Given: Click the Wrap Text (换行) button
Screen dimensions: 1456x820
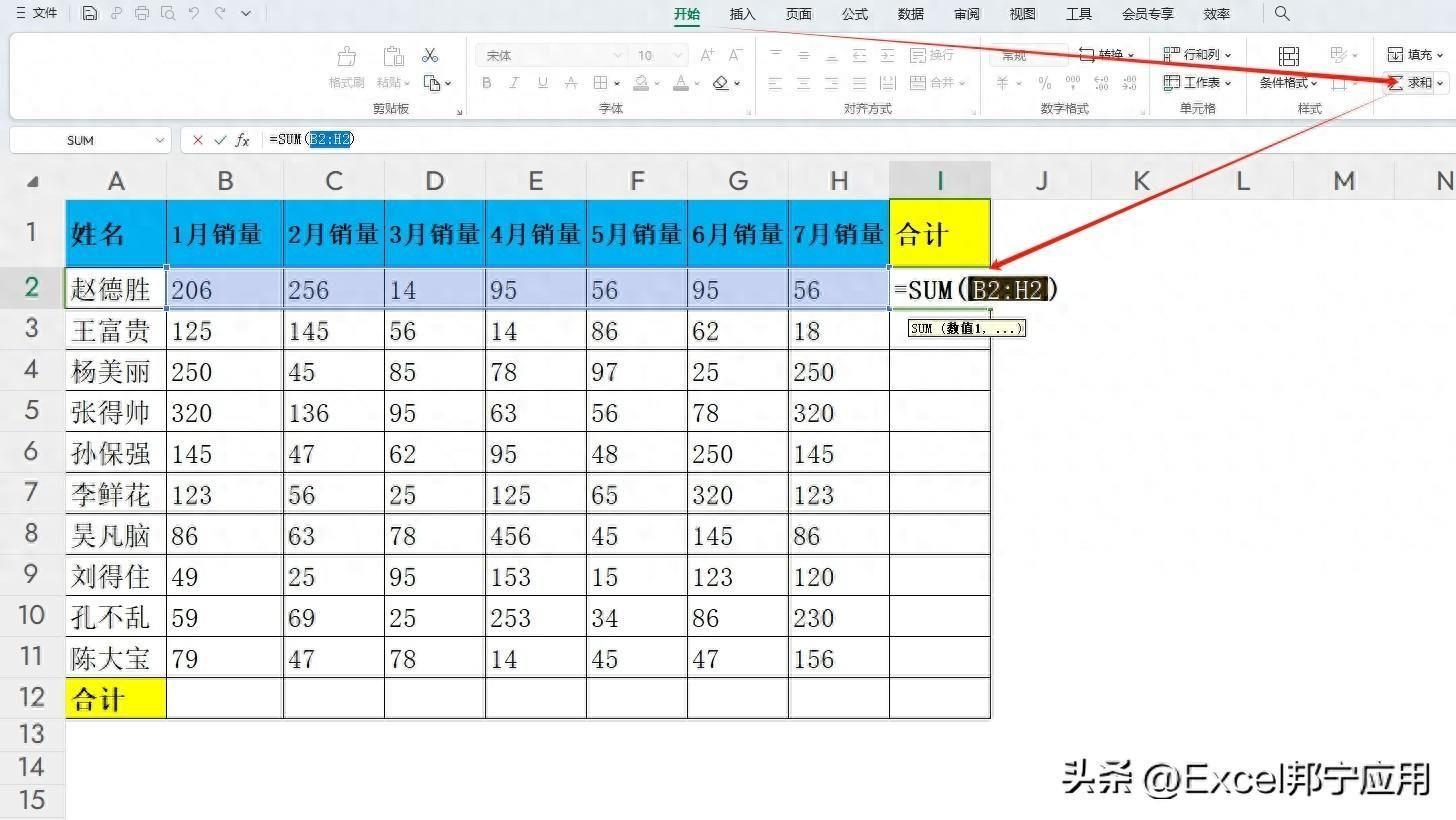Looking at the screenshot, I should [x=932, y=55].
